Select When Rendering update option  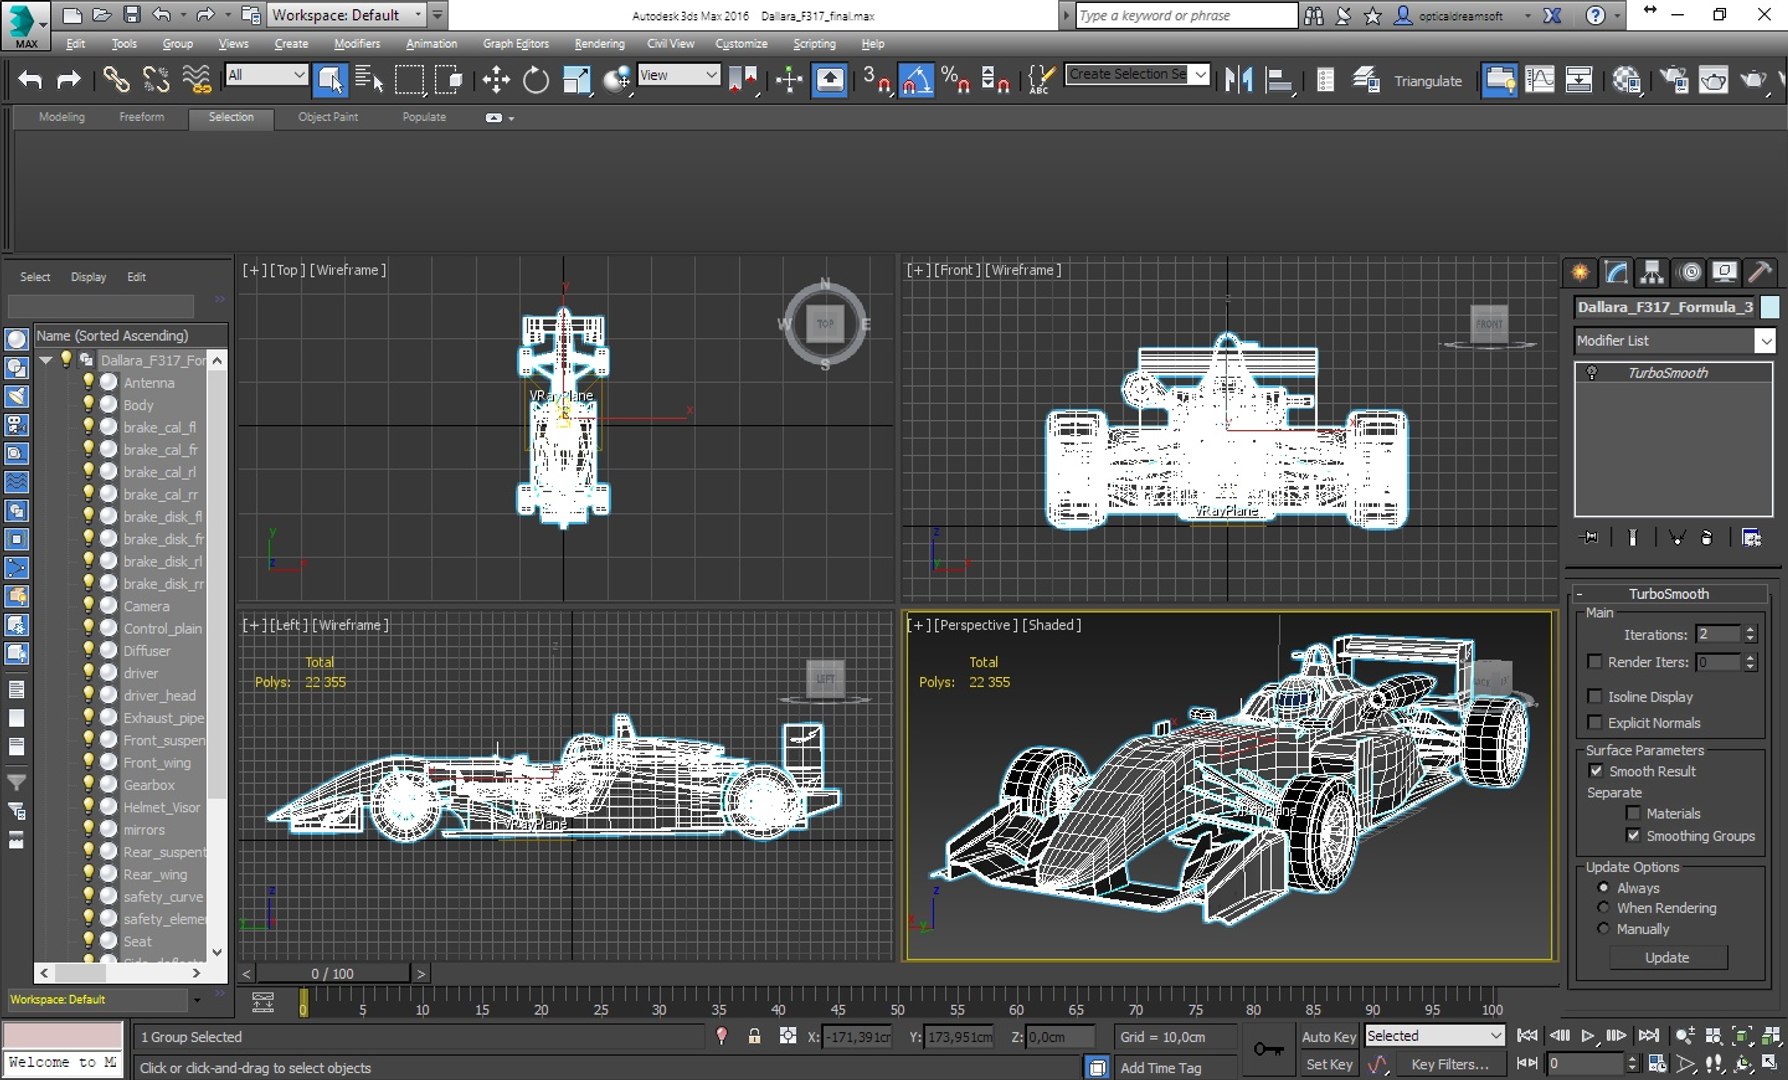click(1604, 908)
